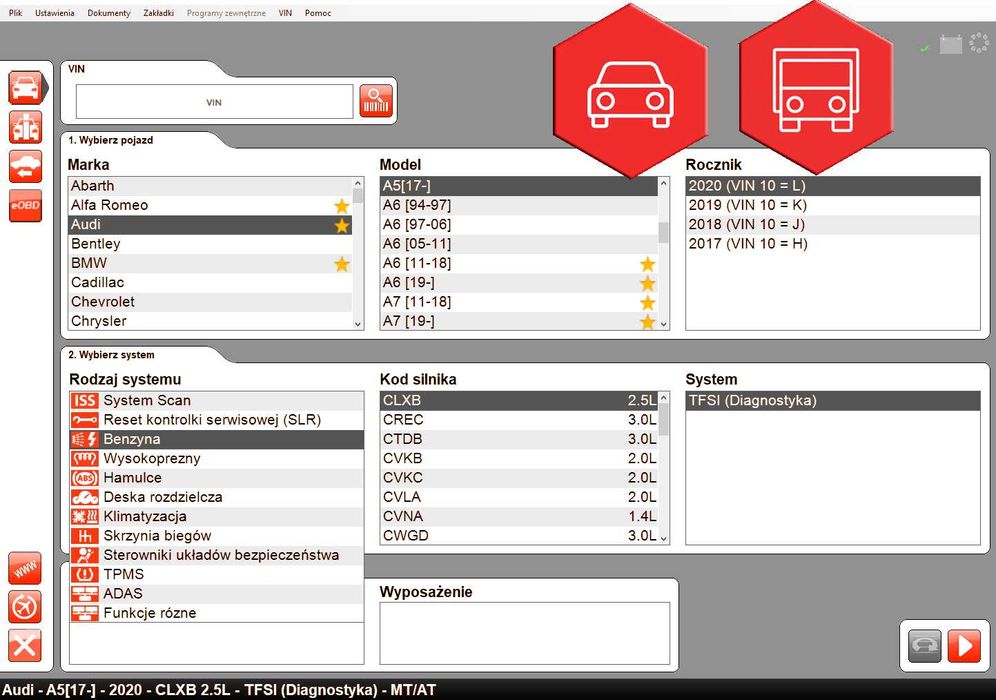
Task: Click the red X exit icon
Action: 25,646
